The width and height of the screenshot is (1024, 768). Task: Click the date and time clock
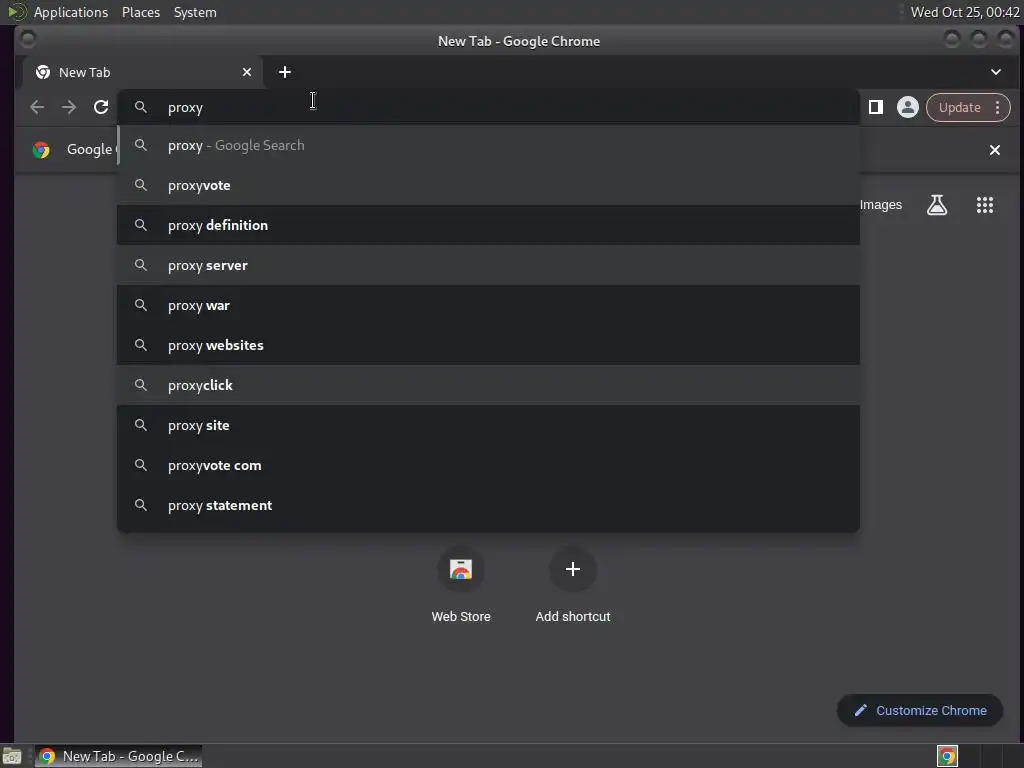coord(965,12)
